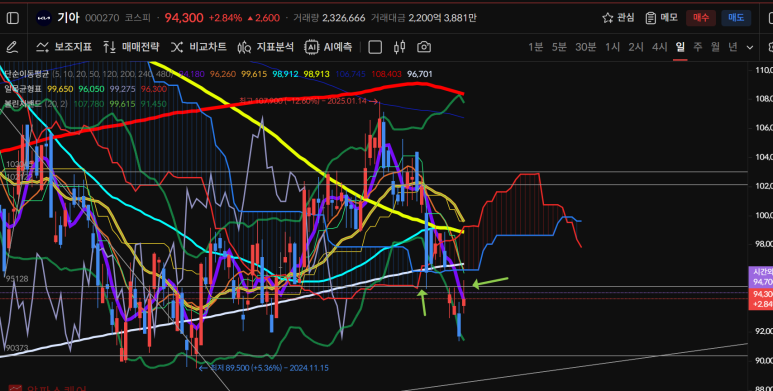Click the 110,0 price axis label

(763, 70)
